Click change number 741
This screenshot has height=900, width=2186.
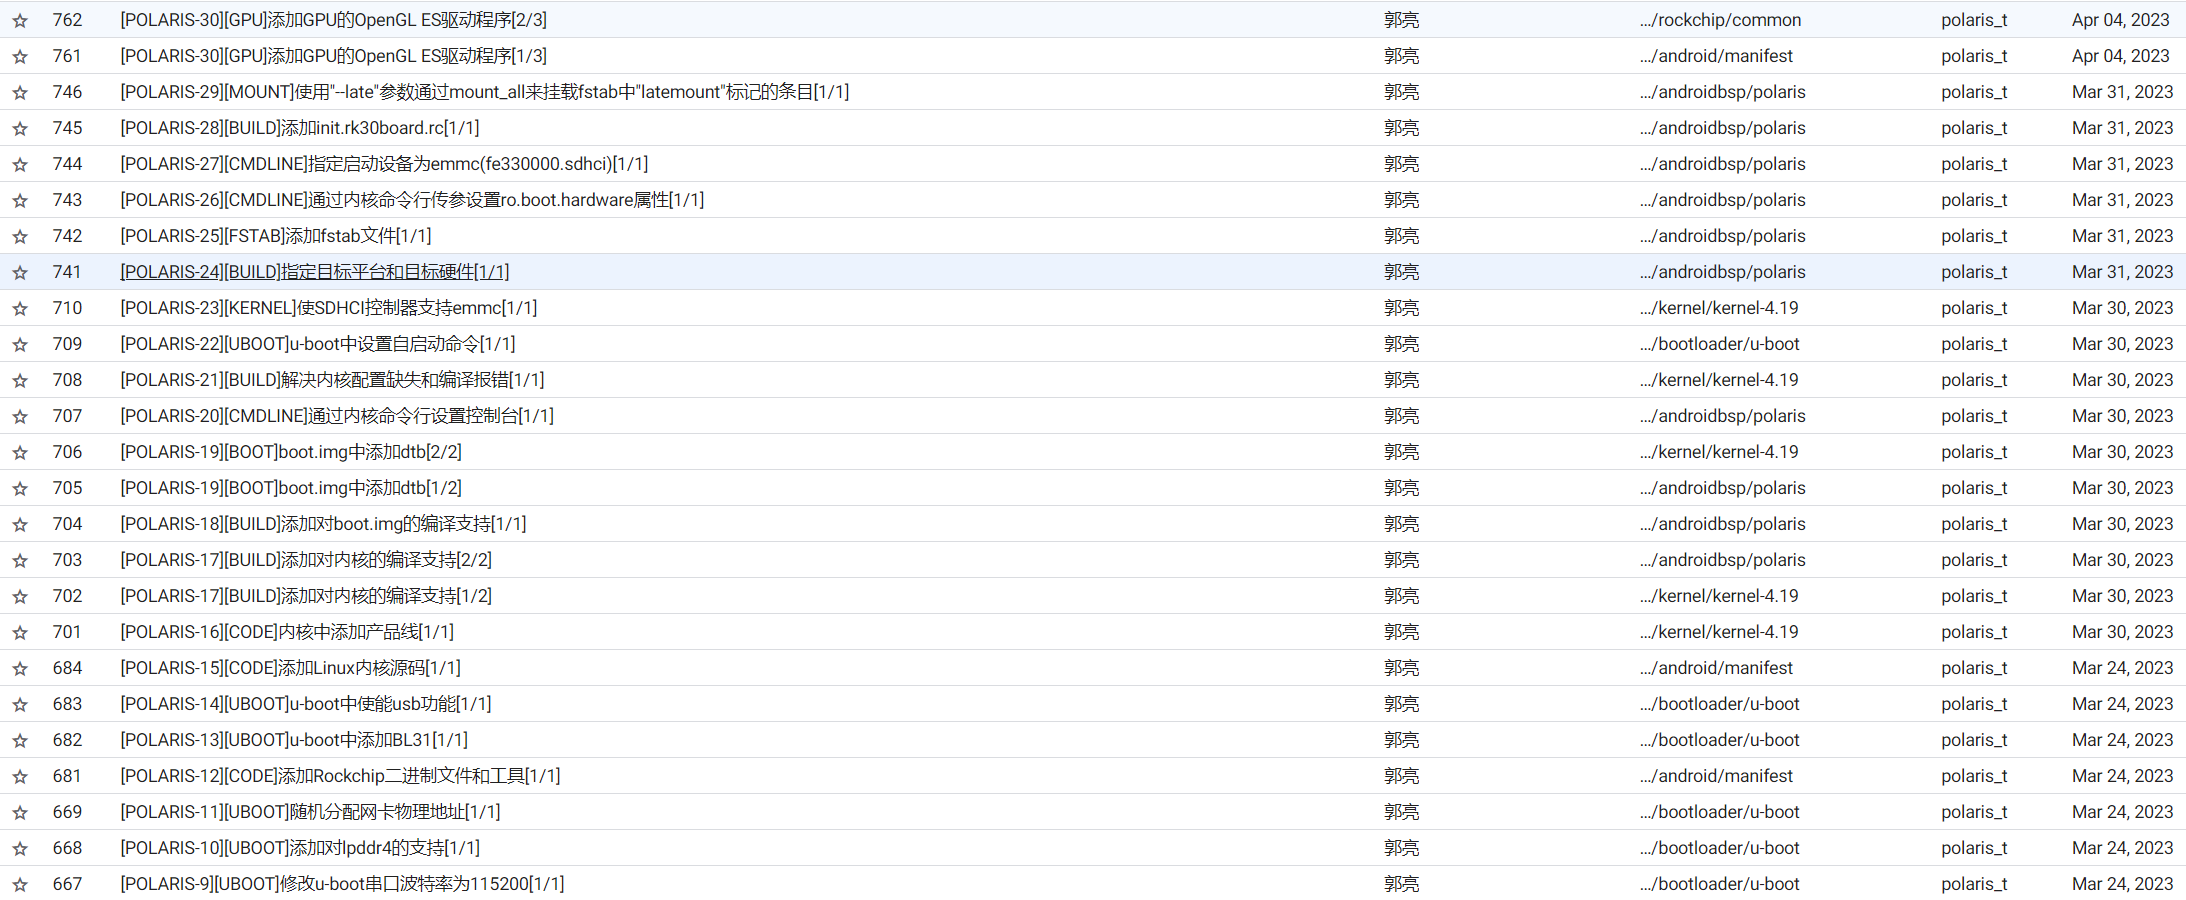coord(67,272)
